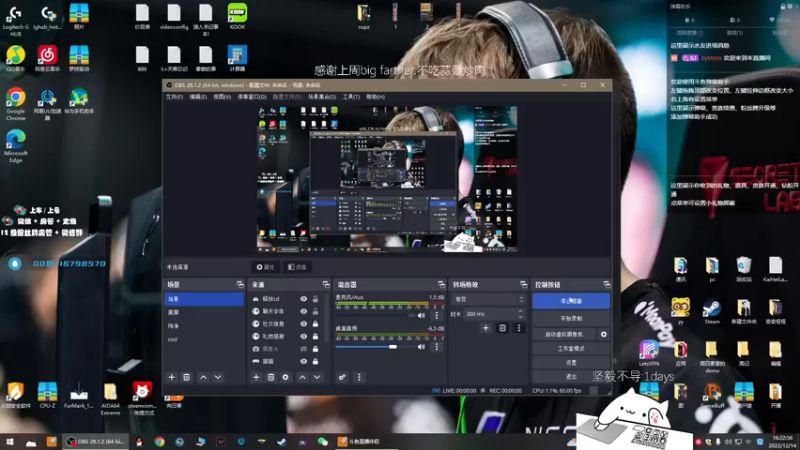Image resolution: width=800 pixels, height=450 pixels.
Task: Toggle the lock on the 聊天字幕 source
Action: point(315,311)
